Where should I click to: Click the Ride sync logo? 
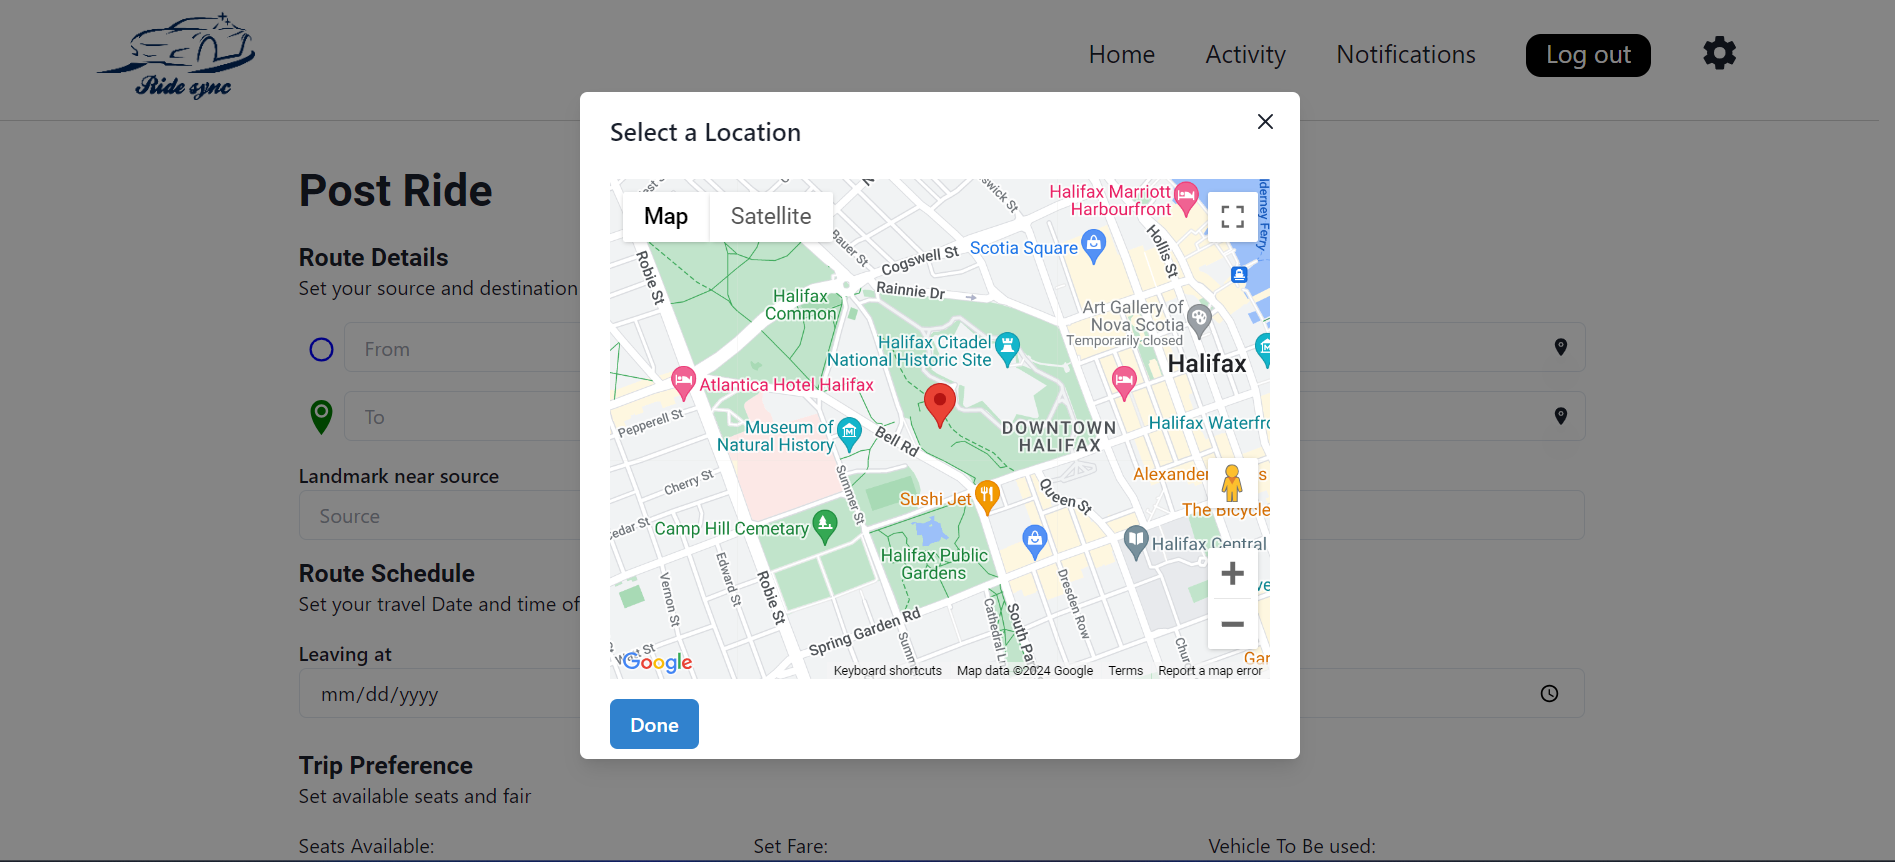[x=177, y=56]
